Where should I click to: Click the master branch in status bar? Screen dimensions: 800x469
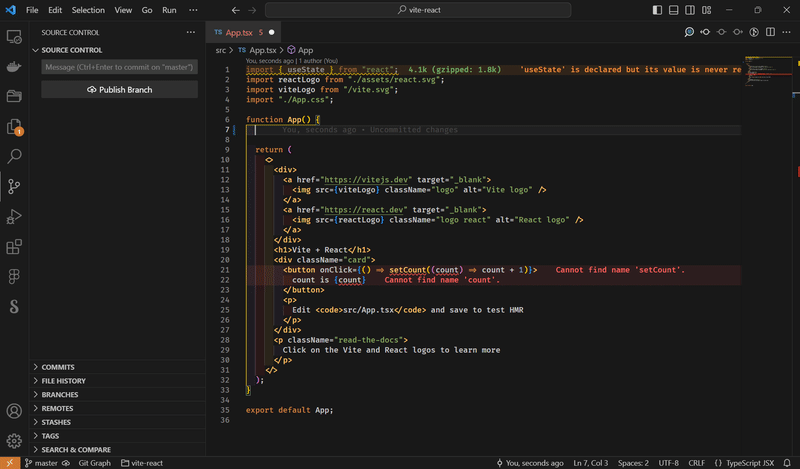pyautogui.click(x=41, y=463)
